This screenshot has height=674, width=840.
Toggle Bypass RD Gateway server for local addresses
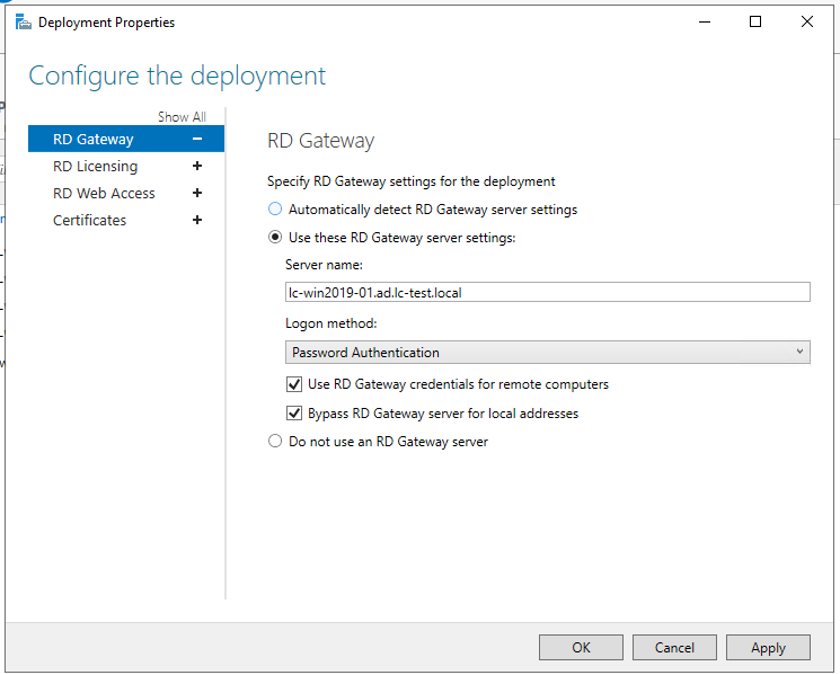coord(294,413)
